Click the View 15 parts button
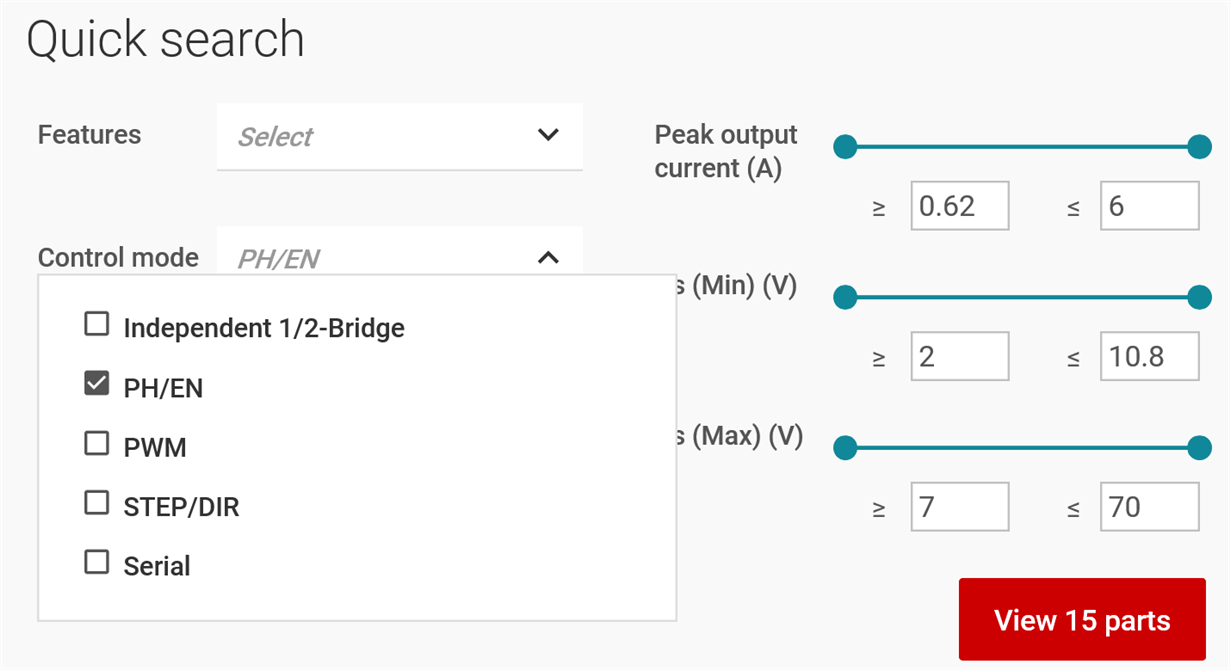1230x670 pixels. [x=1082, y=620]
